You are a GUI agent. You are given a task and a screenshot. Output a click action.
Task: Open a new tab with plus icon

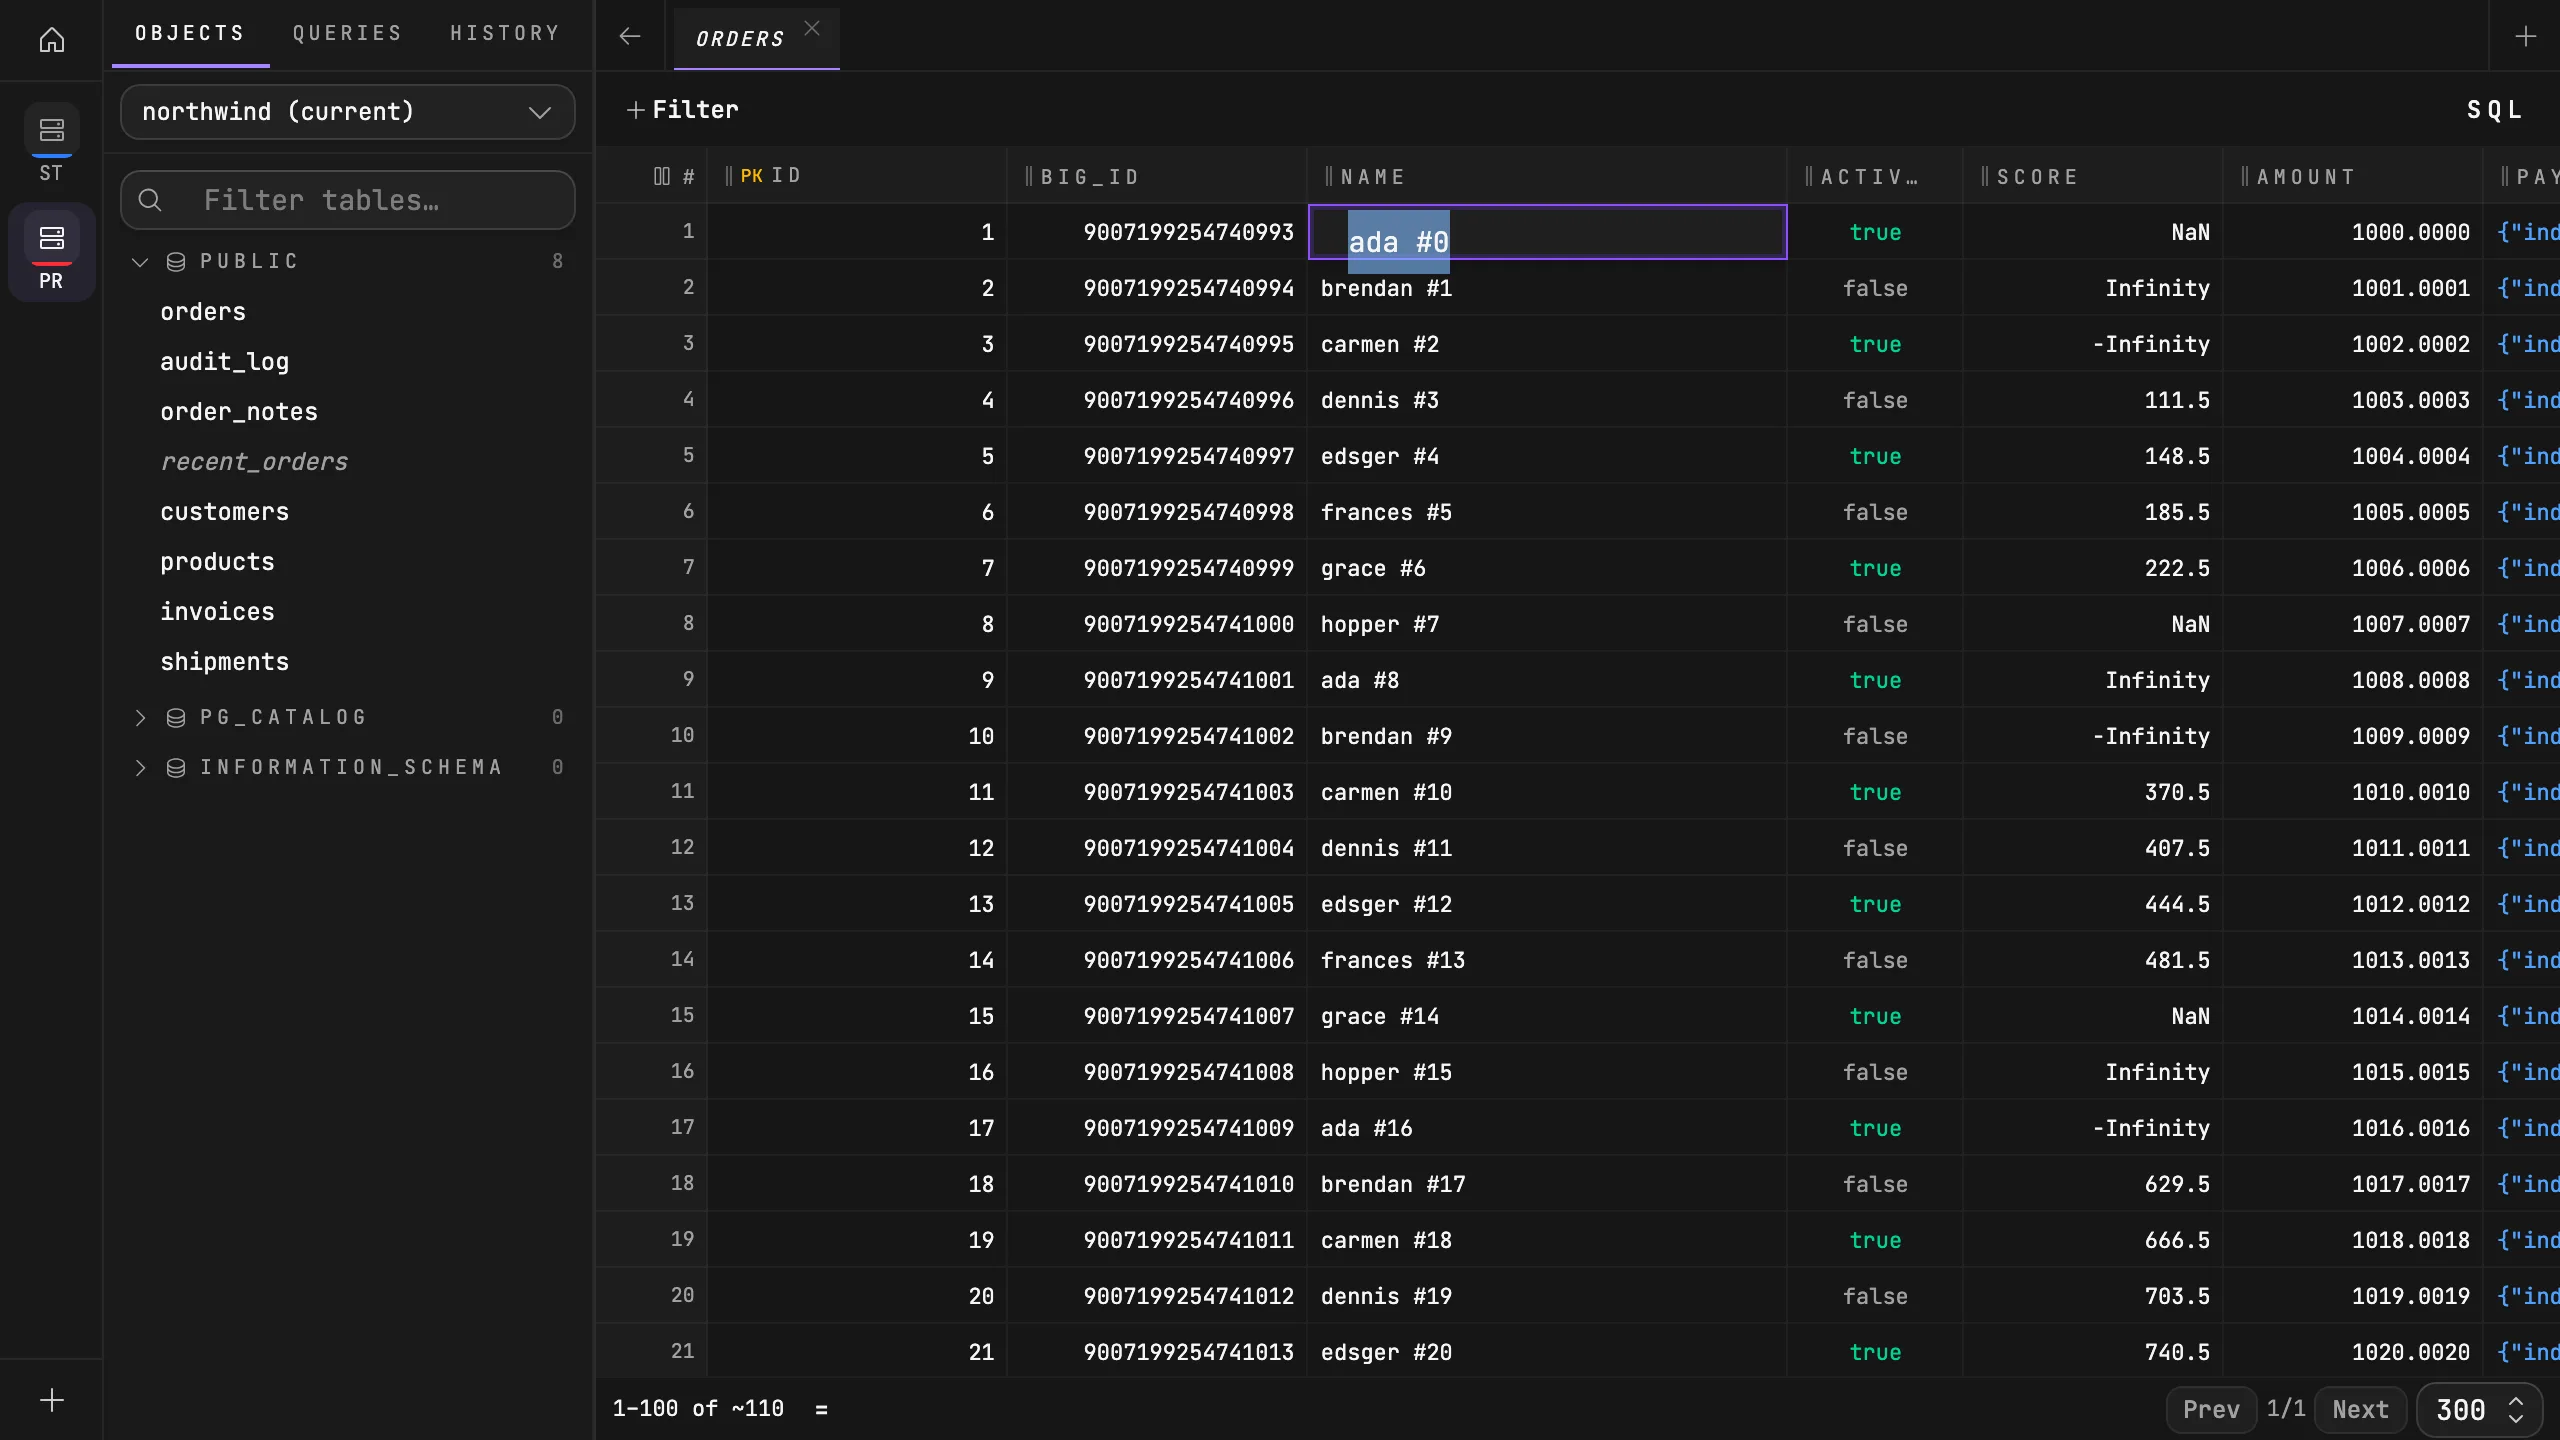[x=2526, y=36]
